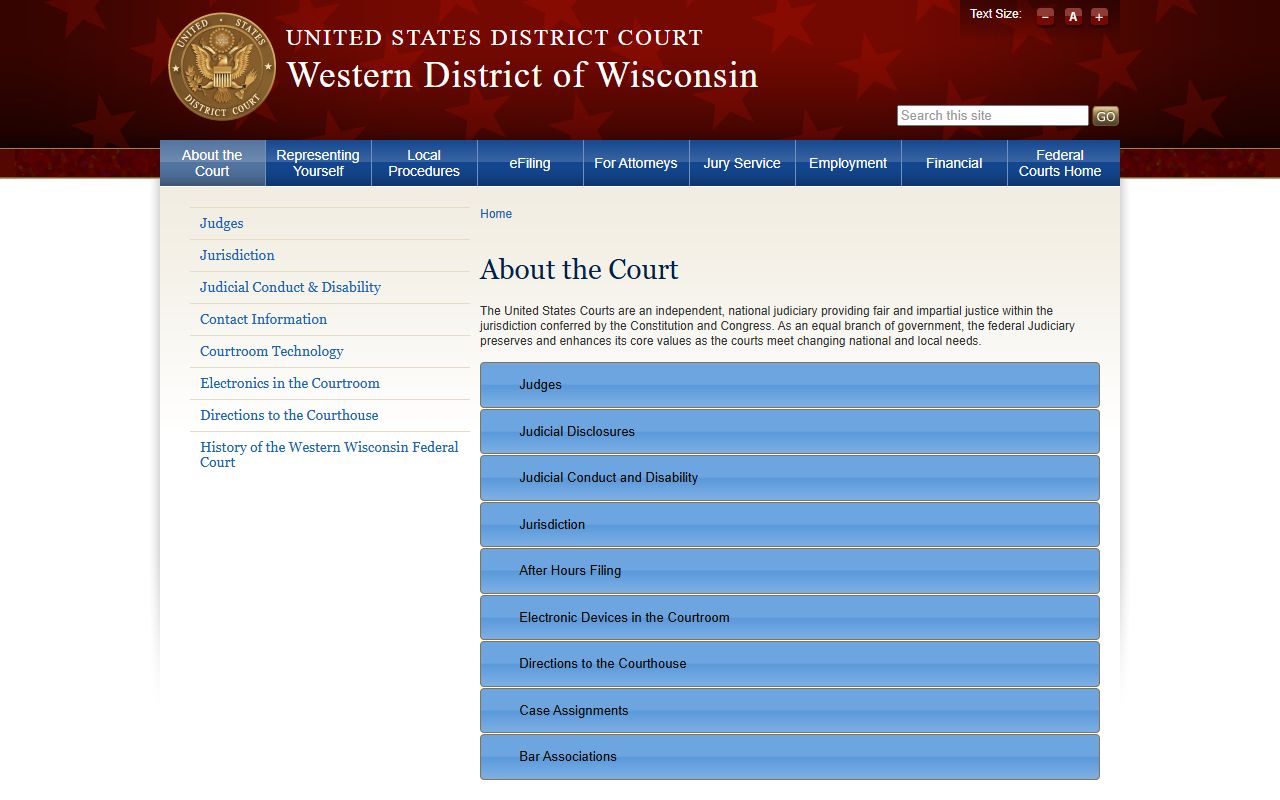Open the eFiling menu tab
This screenshot has height=800, width=1280.
tap(530, 163)
